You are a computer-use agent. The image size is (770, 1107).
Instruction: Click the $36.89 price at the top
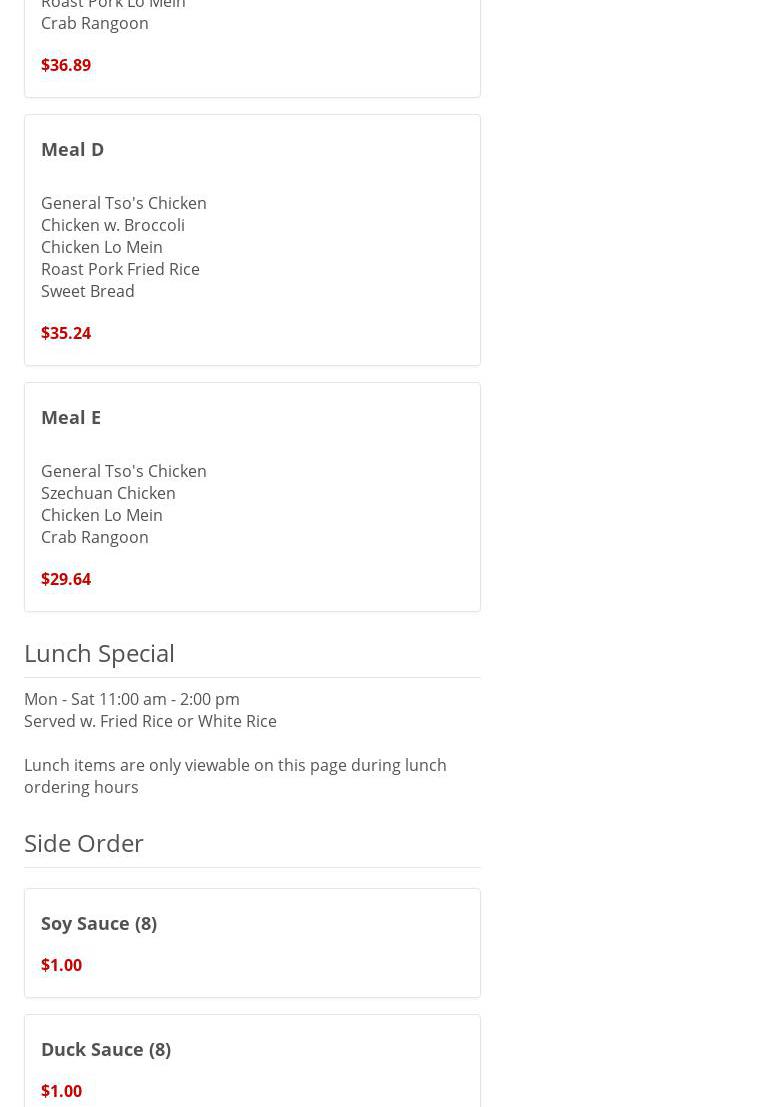coord(66,65)
